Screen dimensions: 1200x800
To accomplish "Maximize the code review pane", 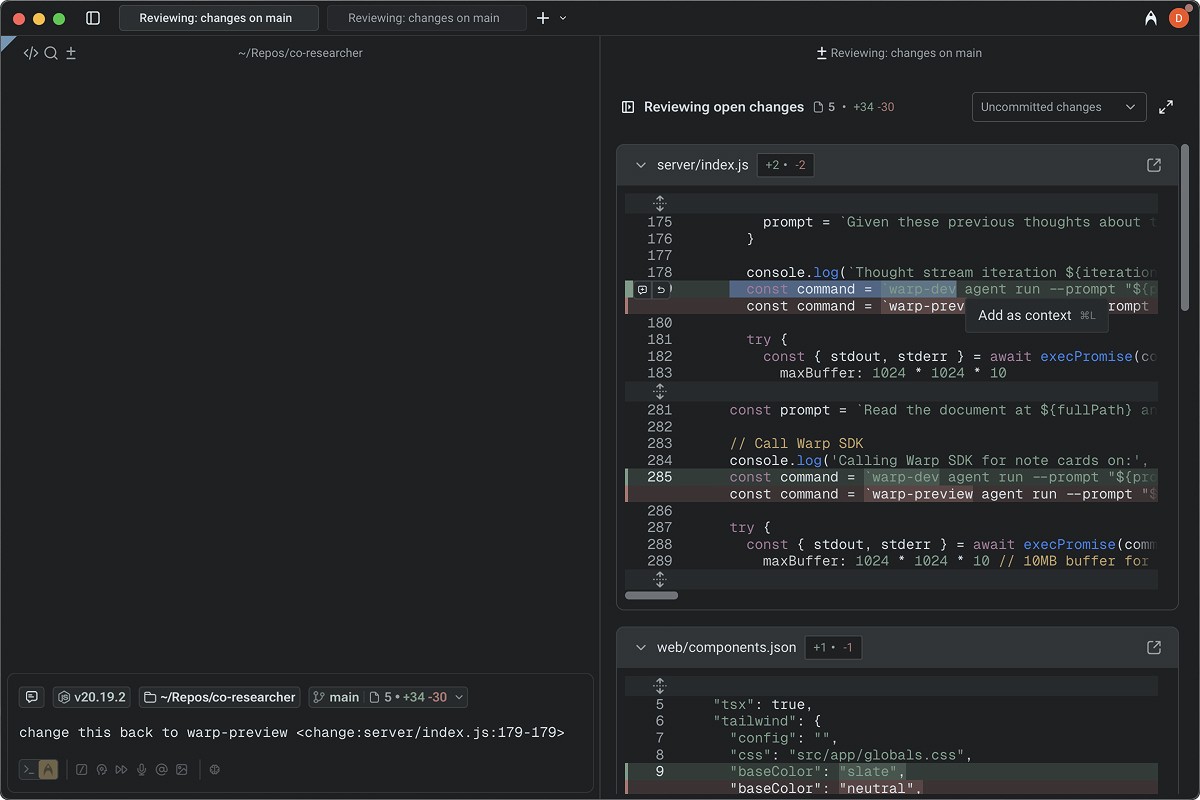I will click(x=1166, y=107).
